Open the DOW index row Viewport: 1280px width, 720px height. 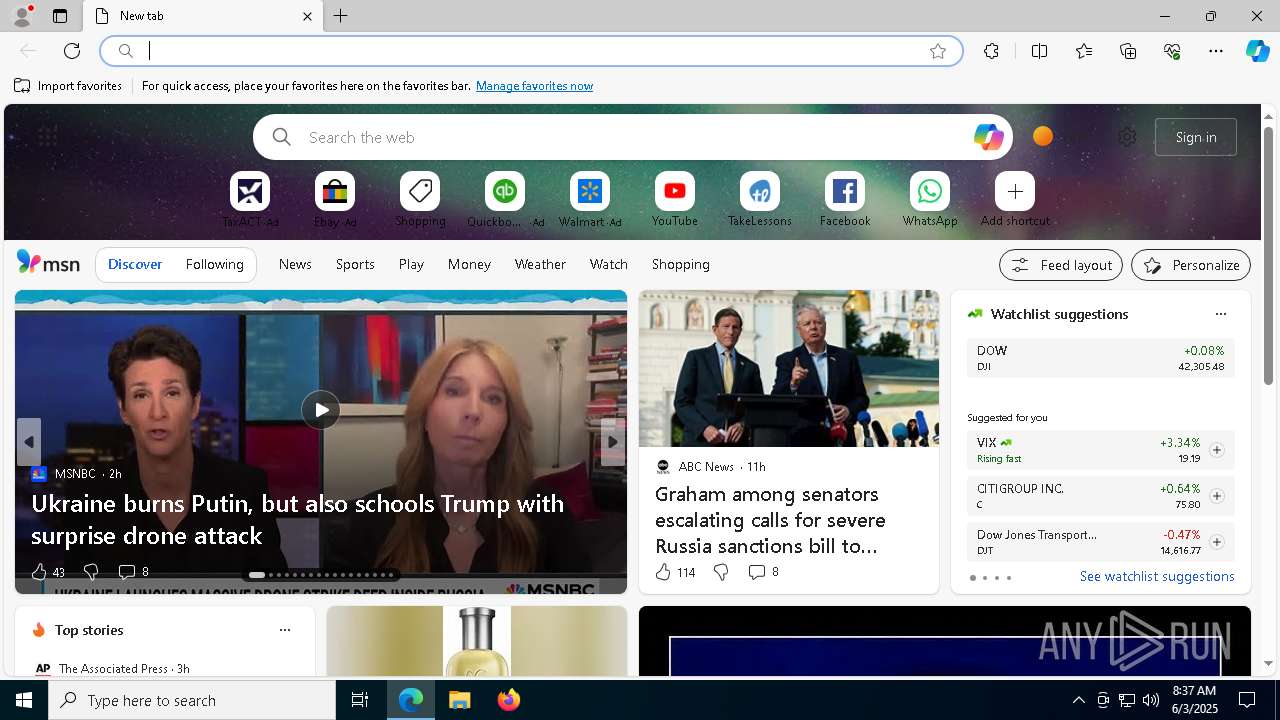pyautogui.click(x=1100, y=358)
